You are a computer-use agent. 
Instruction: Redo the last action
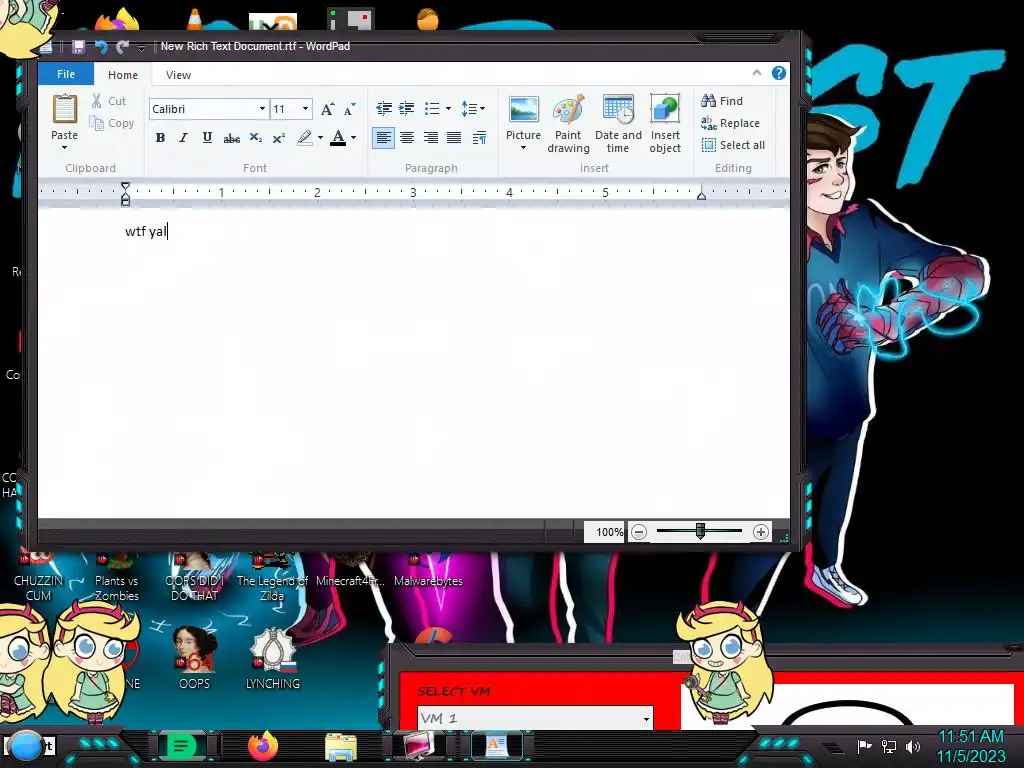[x=122, y=46]
